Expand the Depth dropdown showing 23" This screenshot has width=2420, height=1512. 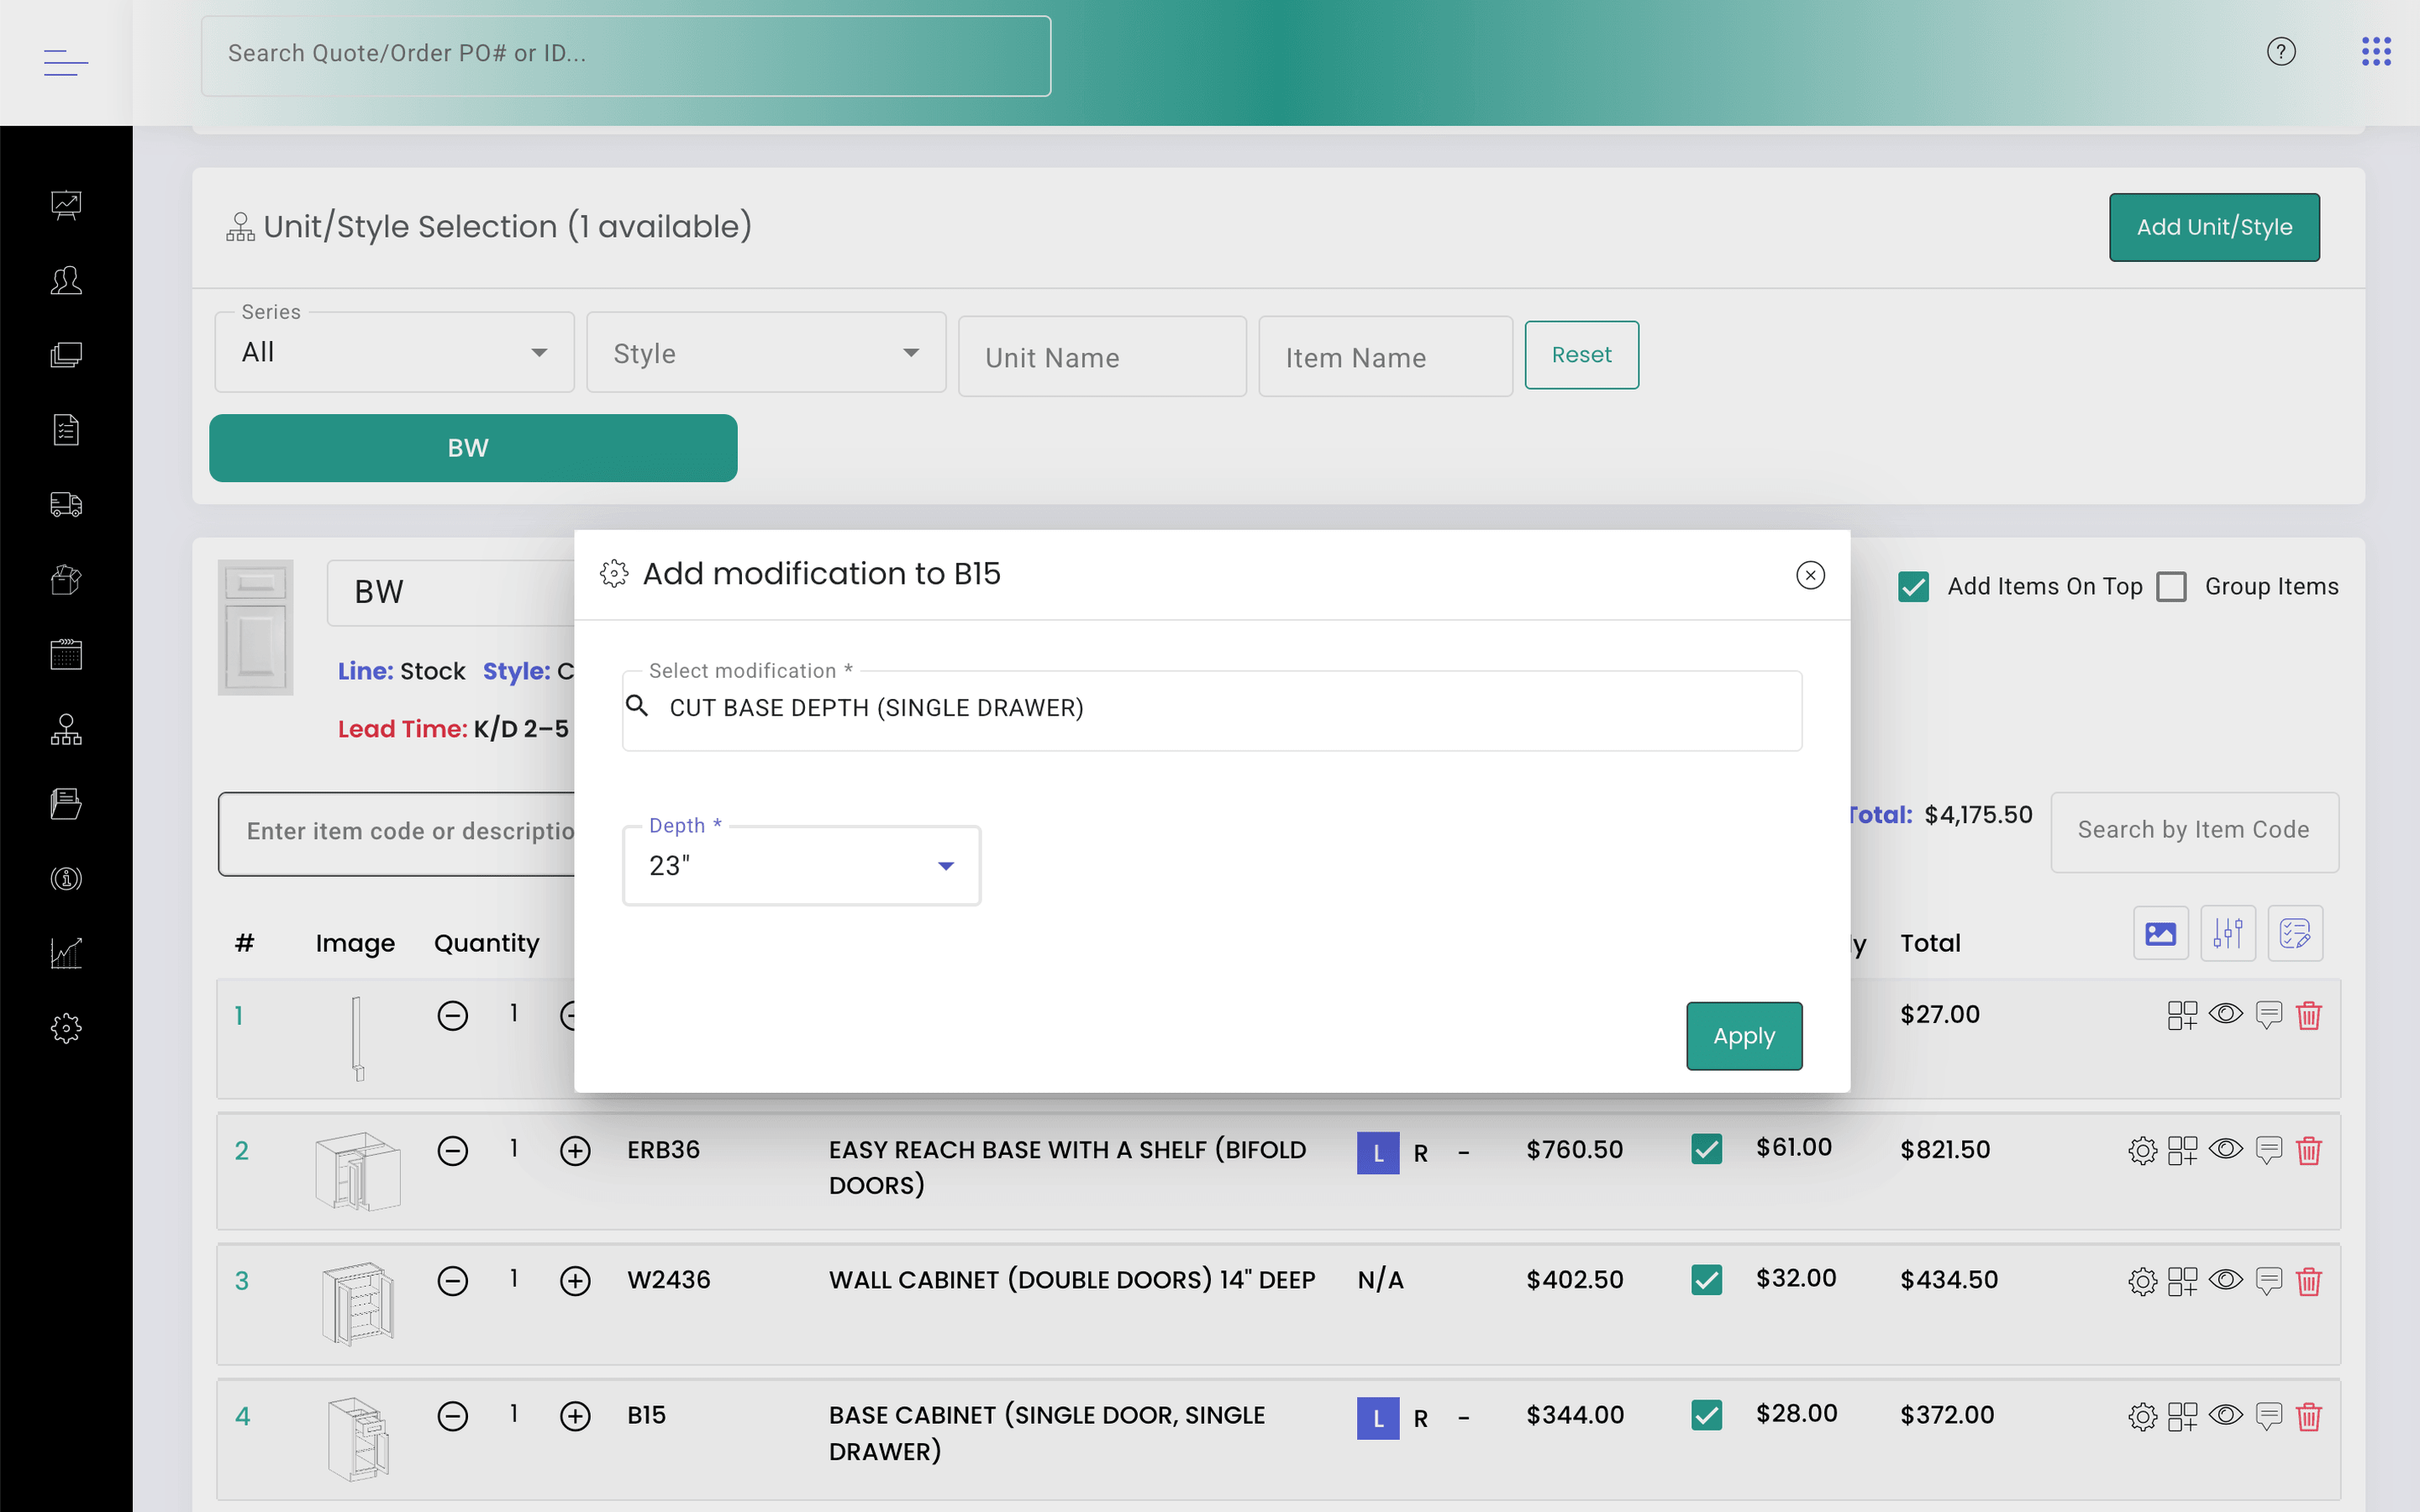(801, 866)
